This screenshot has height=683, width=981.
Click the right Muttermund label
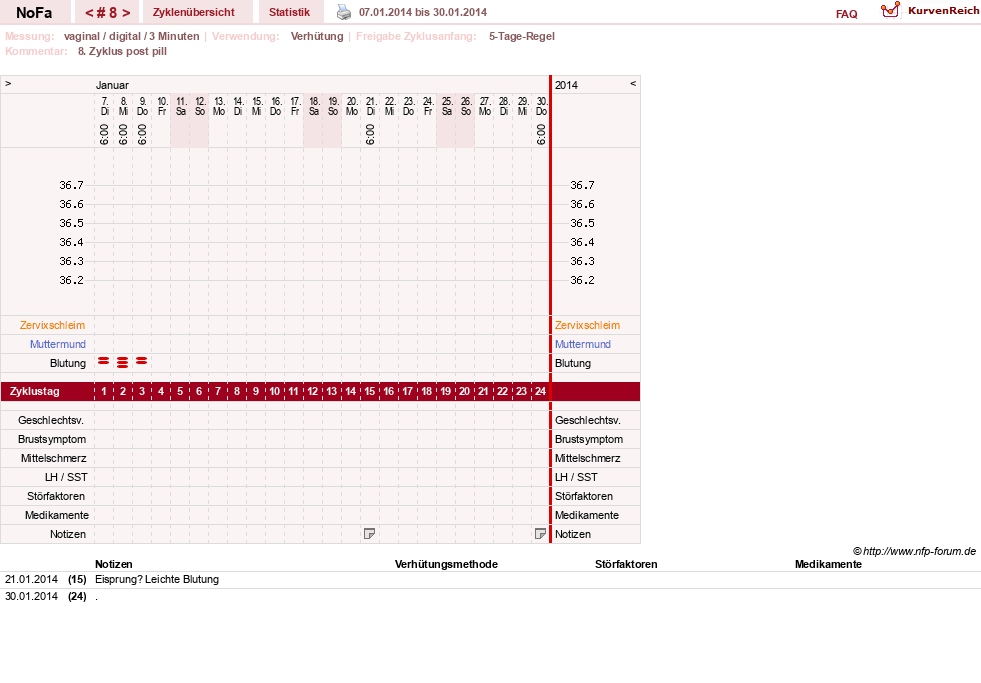pyautogui.click(x=583, y=344)
